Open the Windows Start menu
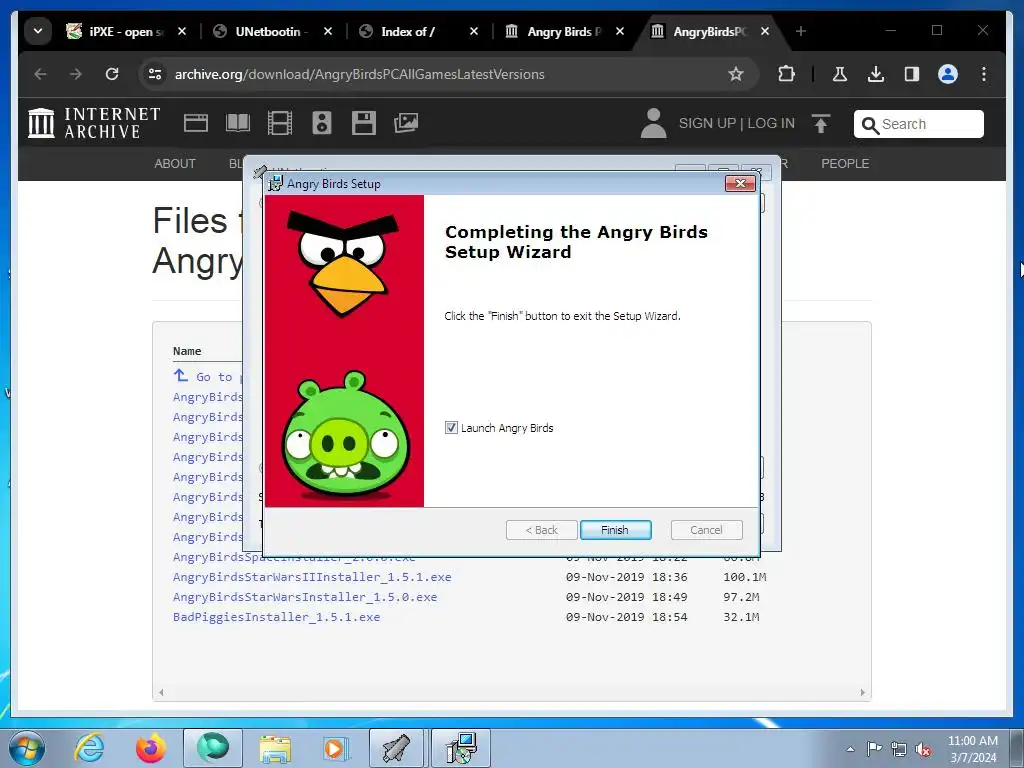 [26, 749]
